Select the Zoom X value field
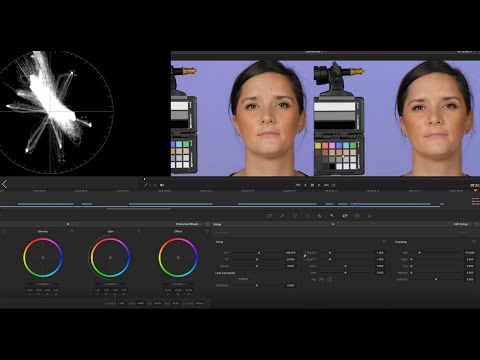The image size is (480, 360). (380, 253)
